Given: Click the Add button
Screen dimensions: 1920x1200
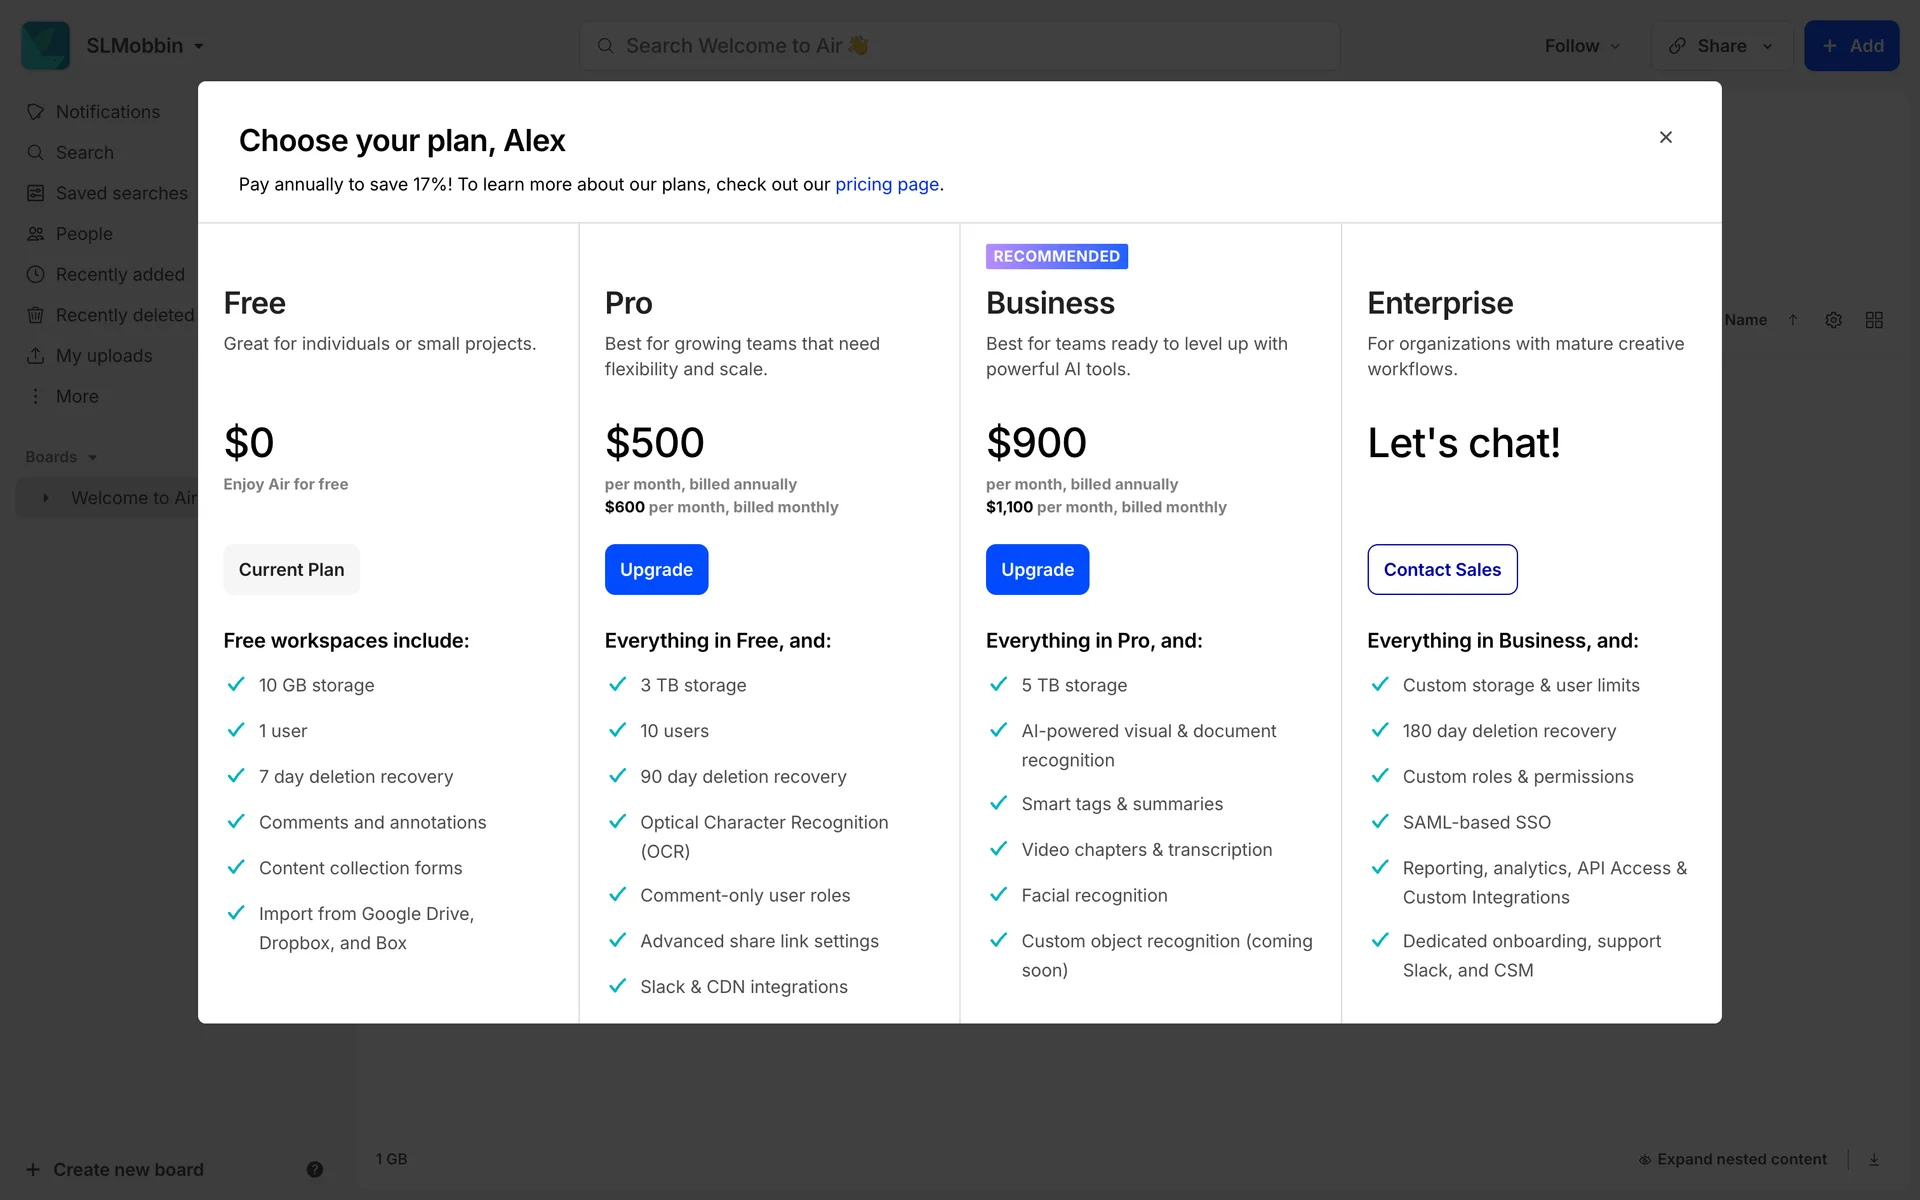Looking at the screenshot, I should [x=1851, y=46].
